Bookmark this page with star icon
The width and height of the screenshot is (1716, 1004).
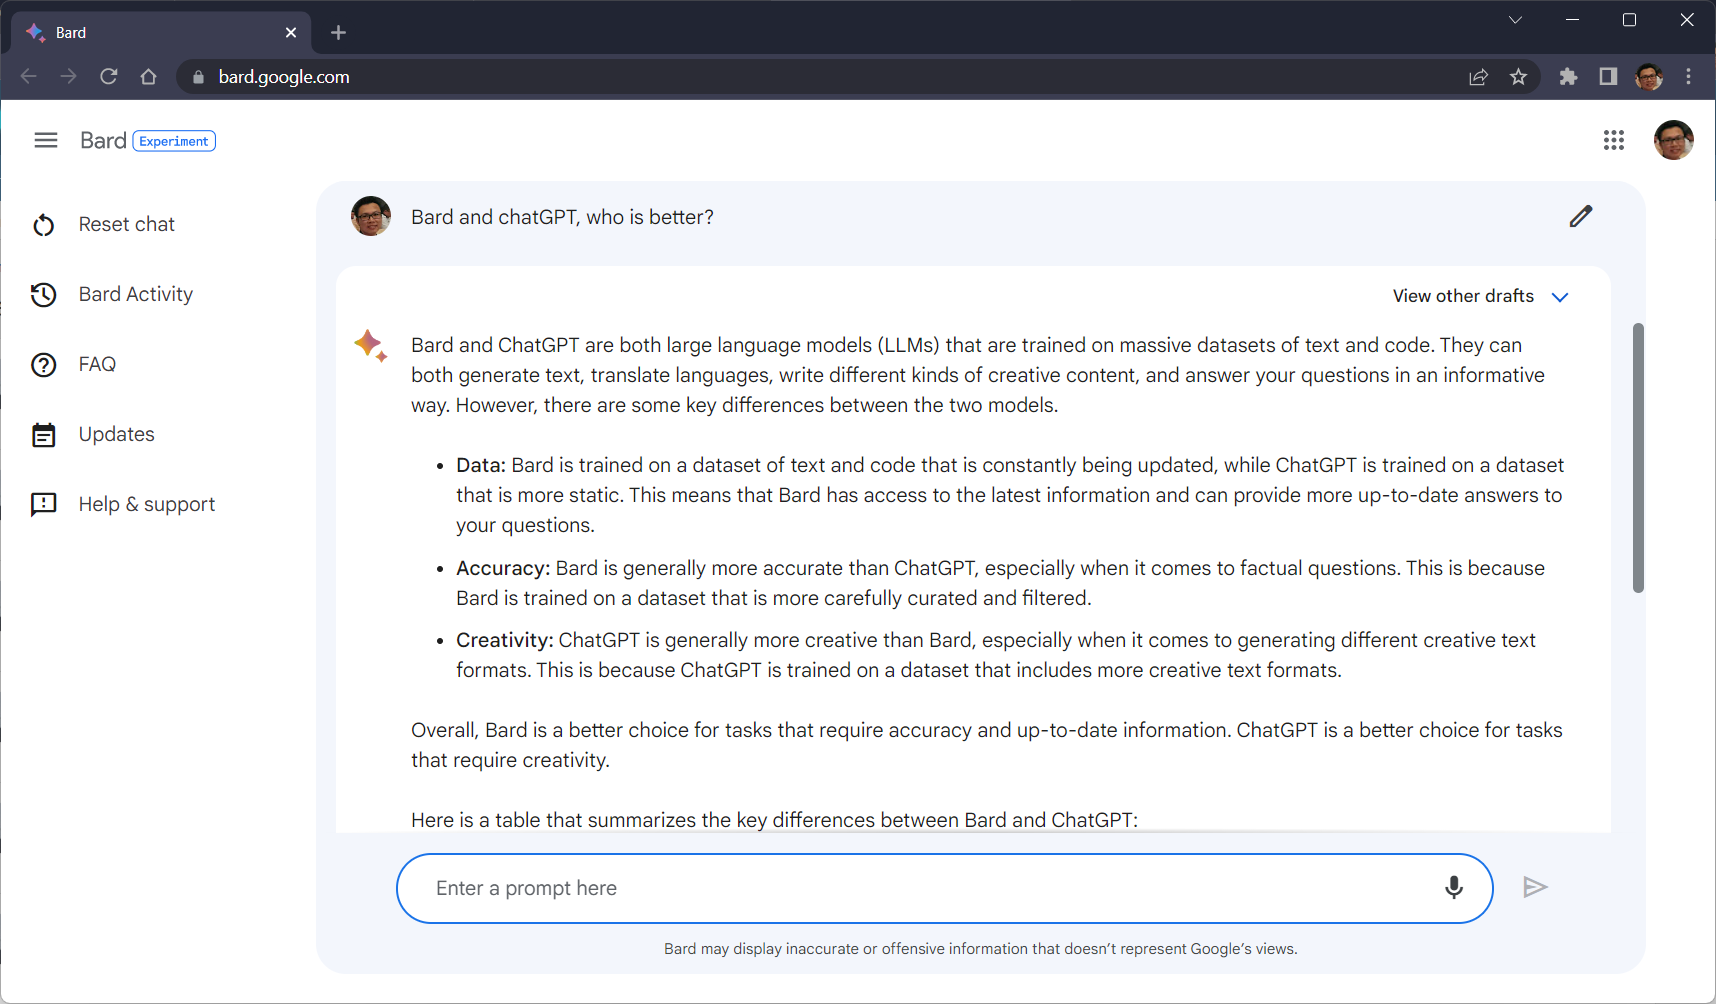1518,77
